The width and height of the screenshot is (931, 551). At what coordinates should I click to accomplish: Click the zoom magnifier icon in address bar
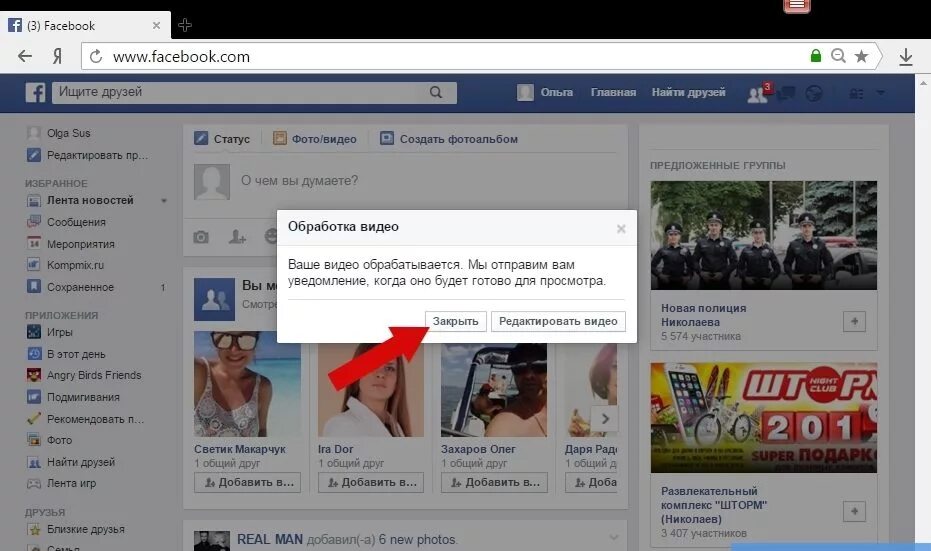(x=838, y=56)
